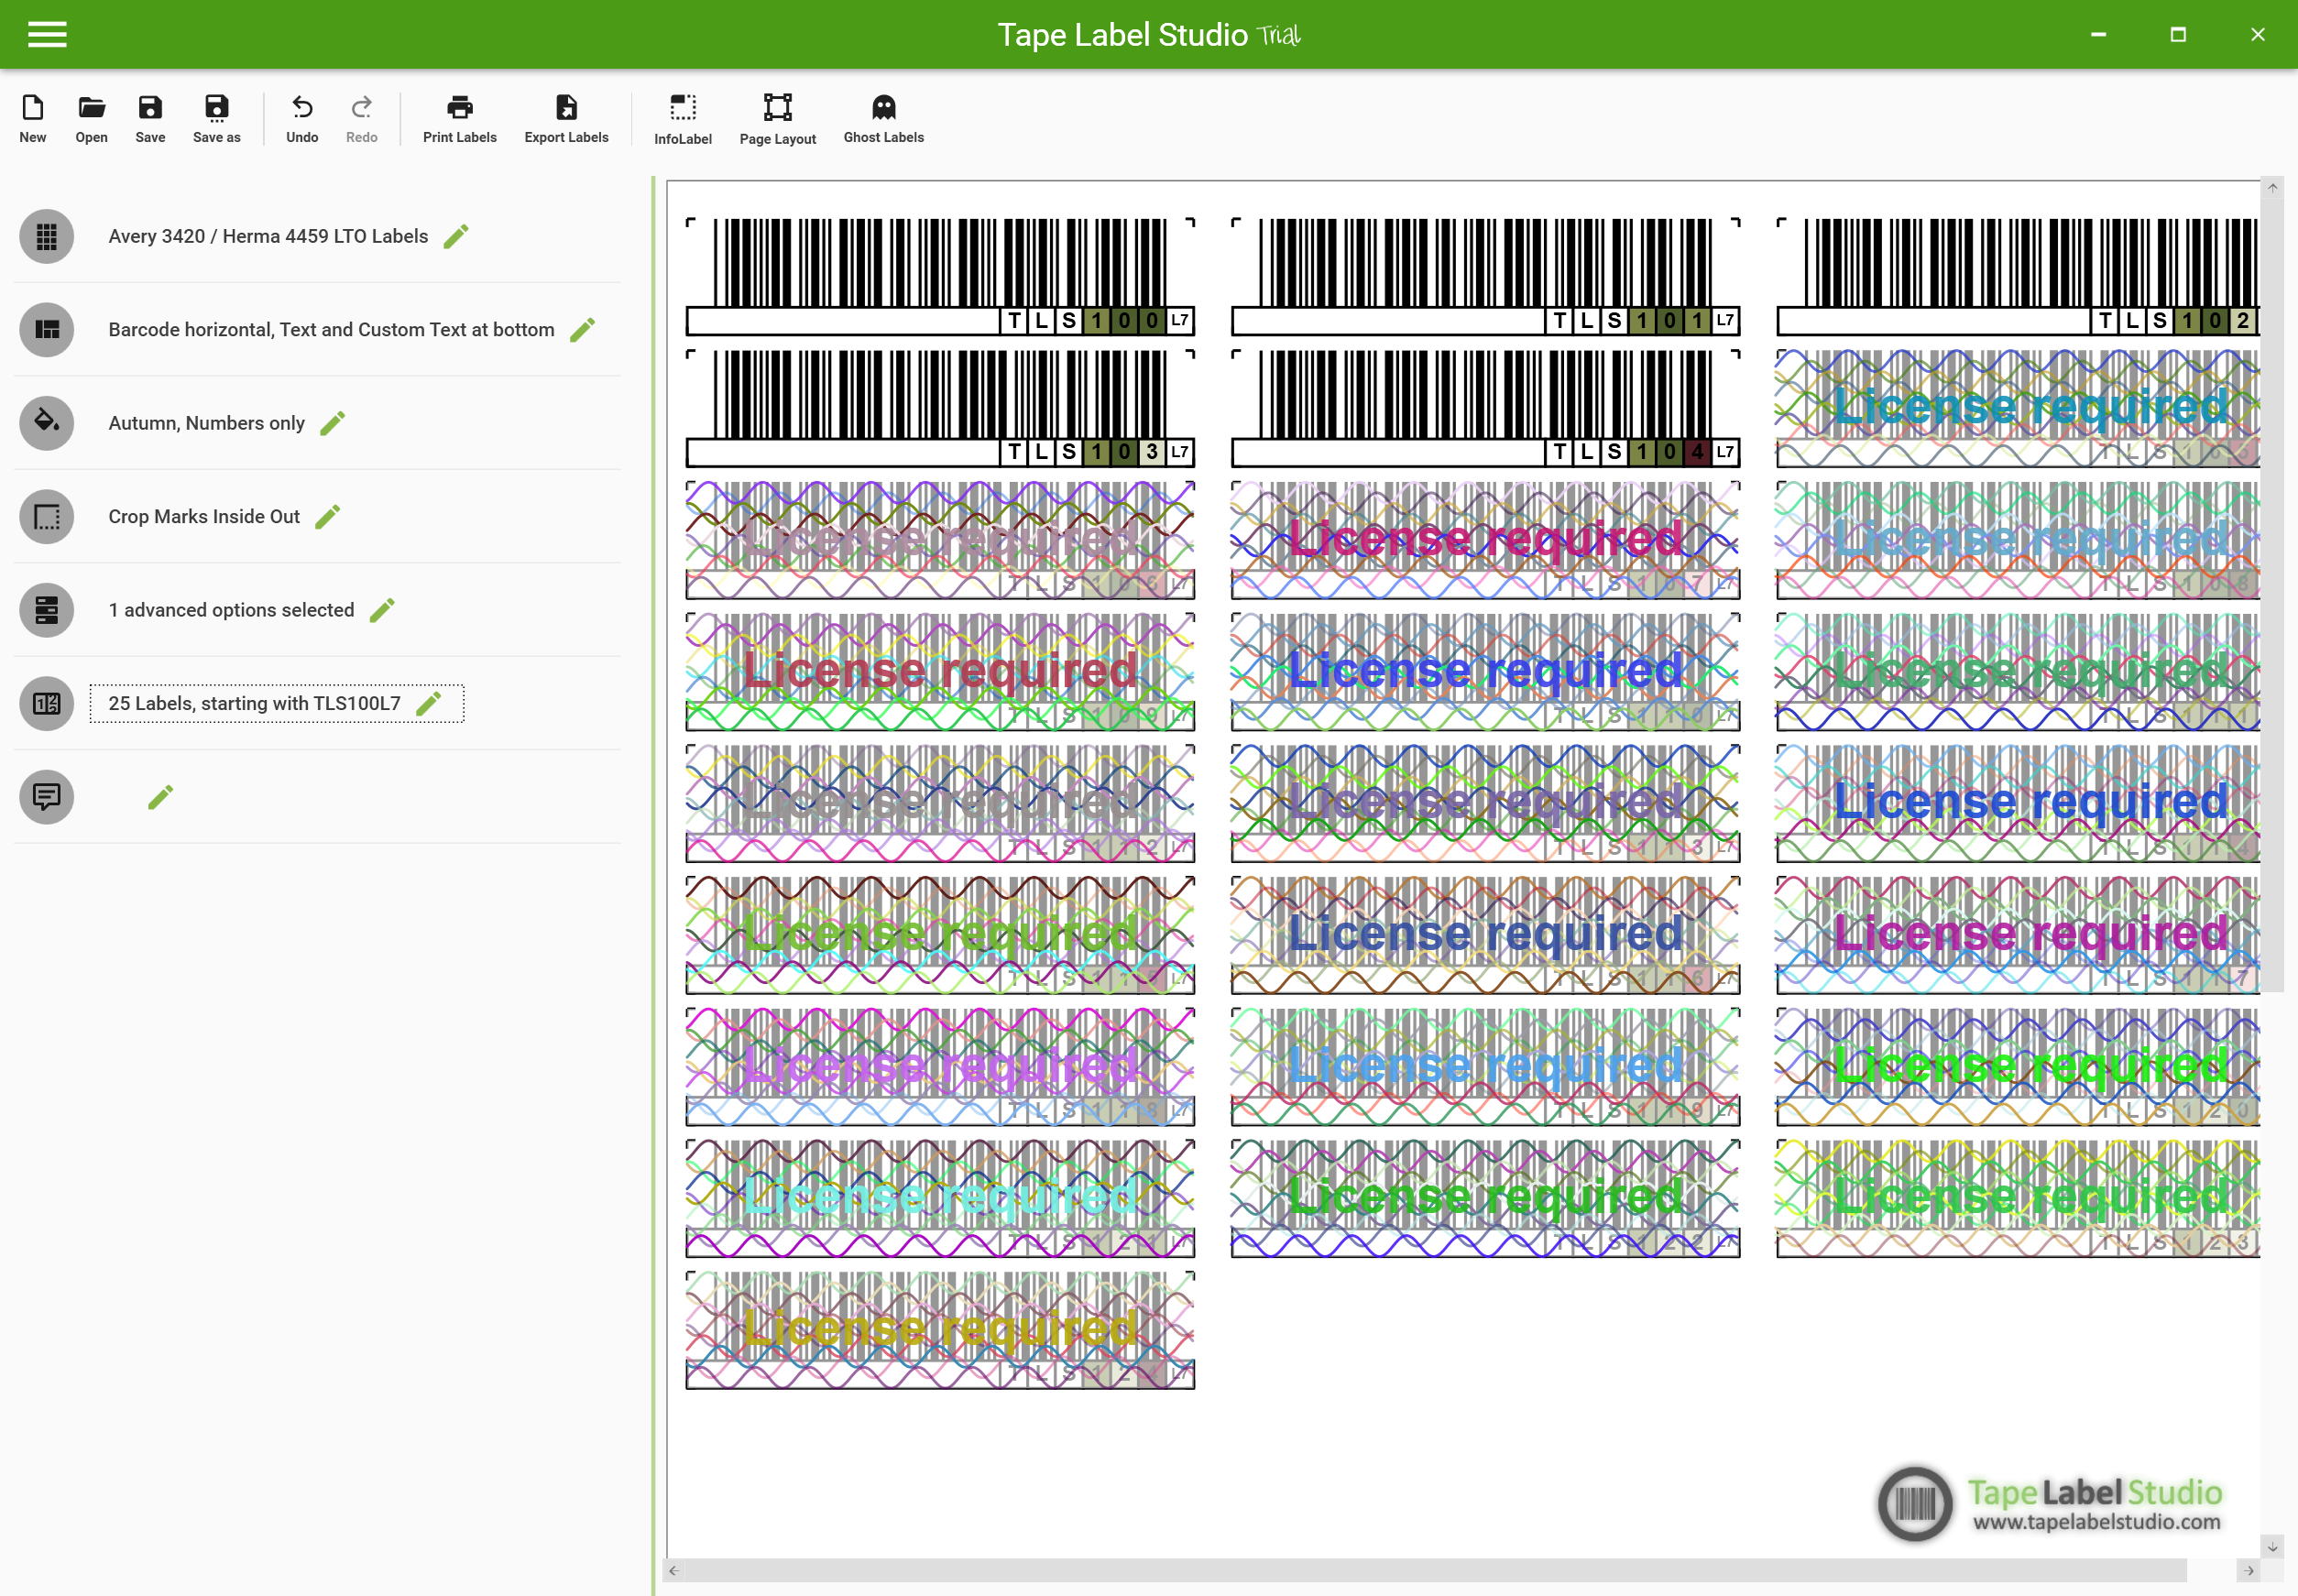
Task: Select '25 Labels, starting with TLS100L7' entry
Action: tap(255, 703)
